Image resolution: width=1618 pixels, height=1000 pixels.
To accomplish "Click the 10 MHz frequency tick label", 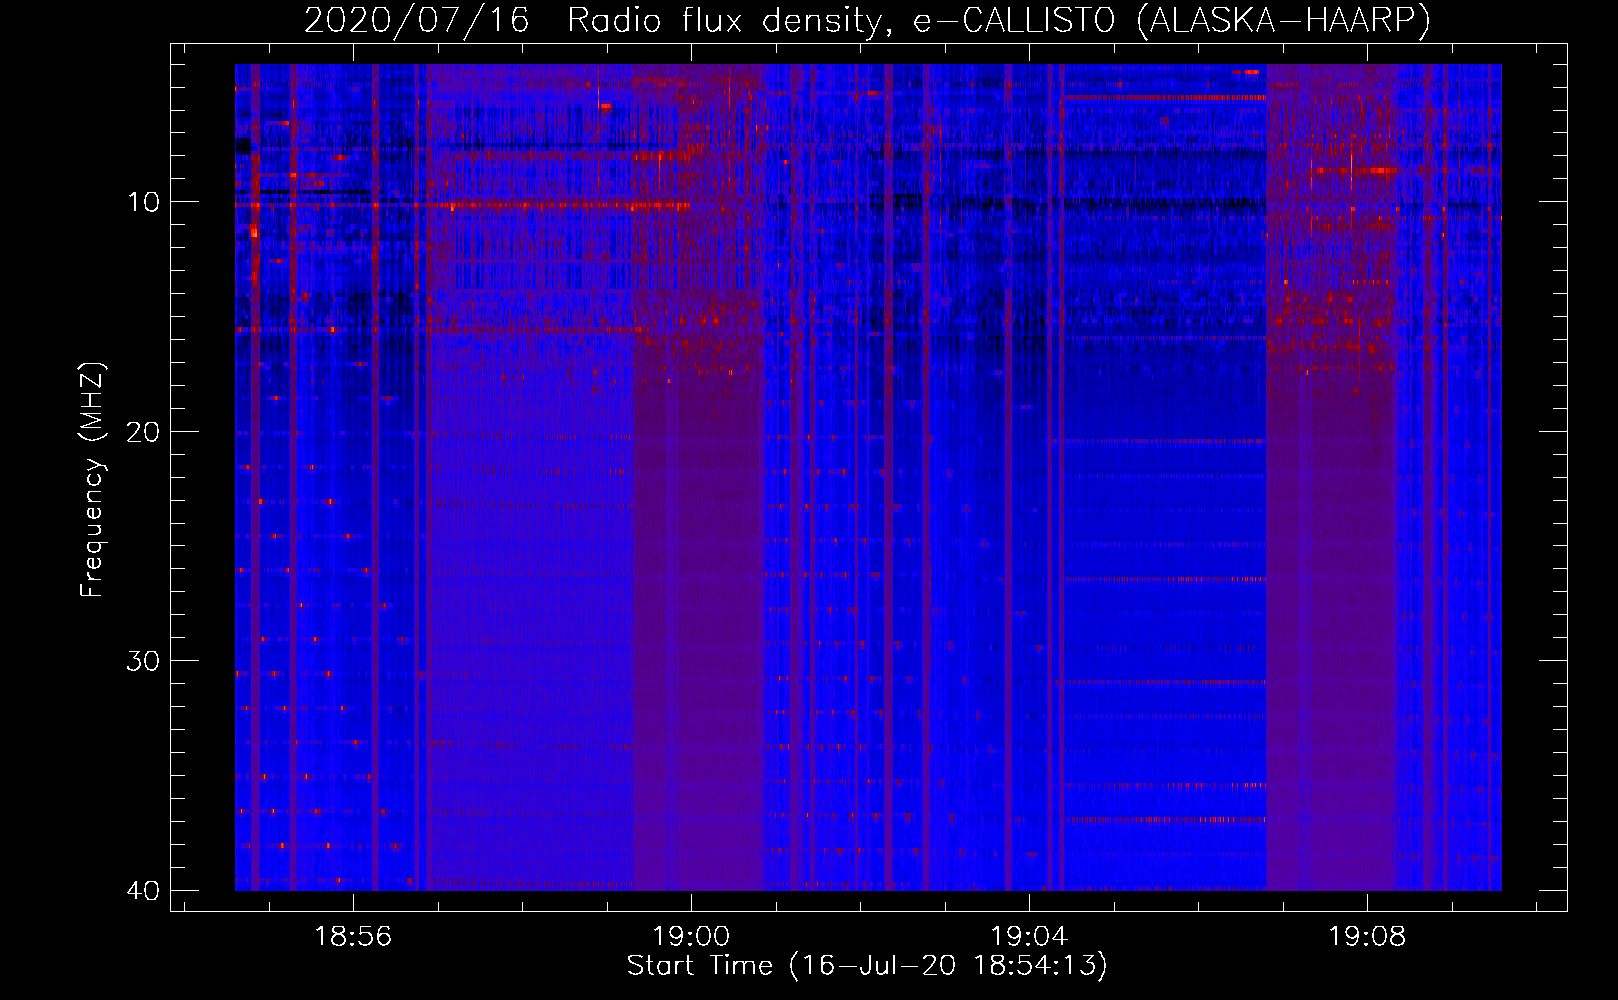I will pyautogui.click(x=143, y=203).
